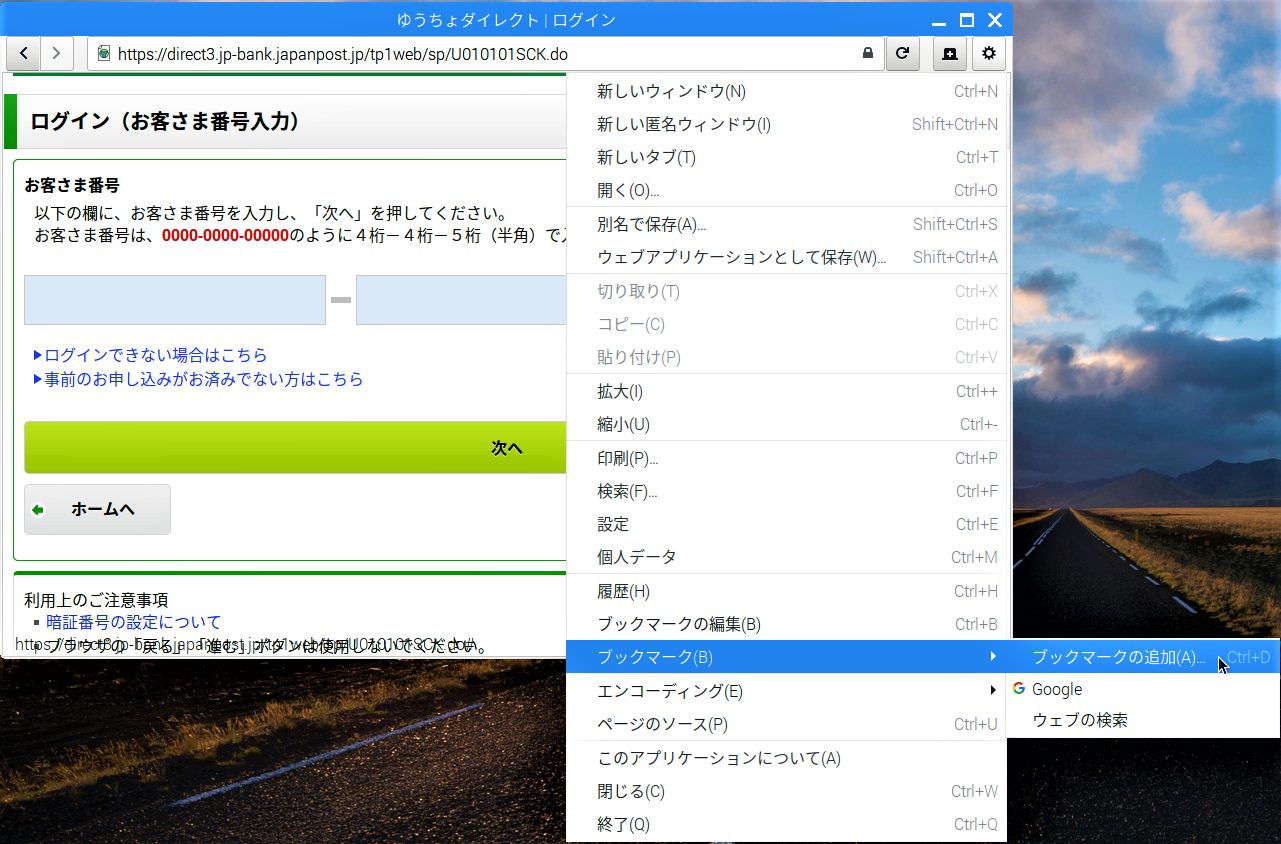This screenshot has width=1281, height=844.
Task: Click the reload page icon
Action: pos(902,53)
